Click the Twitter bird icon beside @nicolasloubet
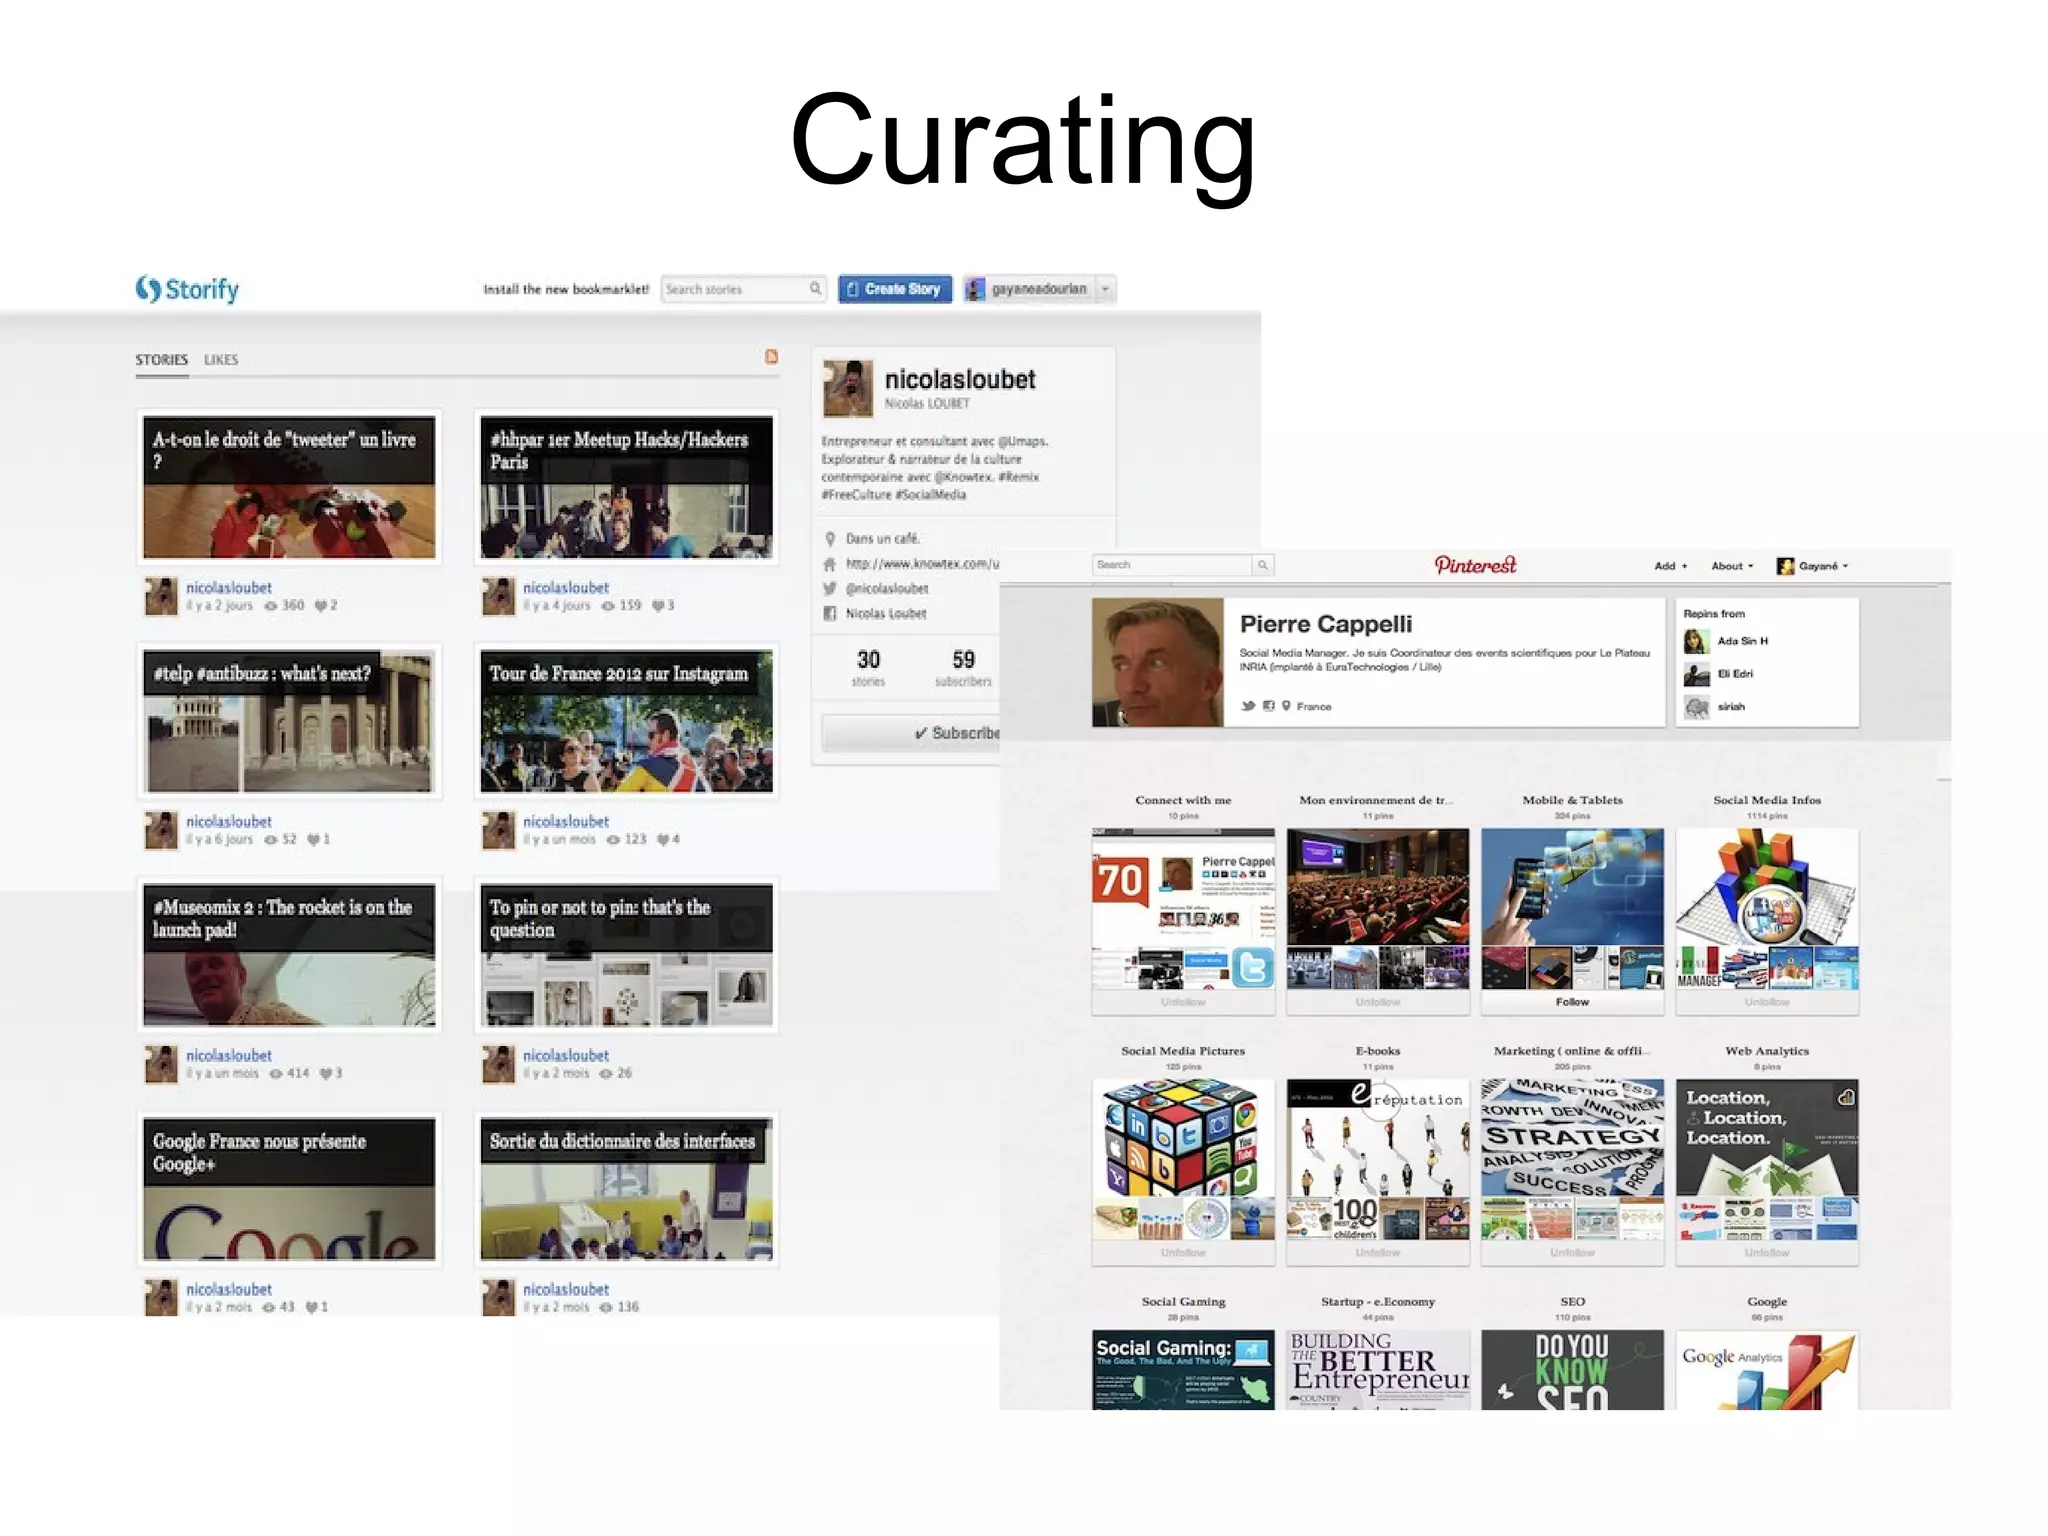This screenshot has height=1536, width=2048. tap(829, 589)
